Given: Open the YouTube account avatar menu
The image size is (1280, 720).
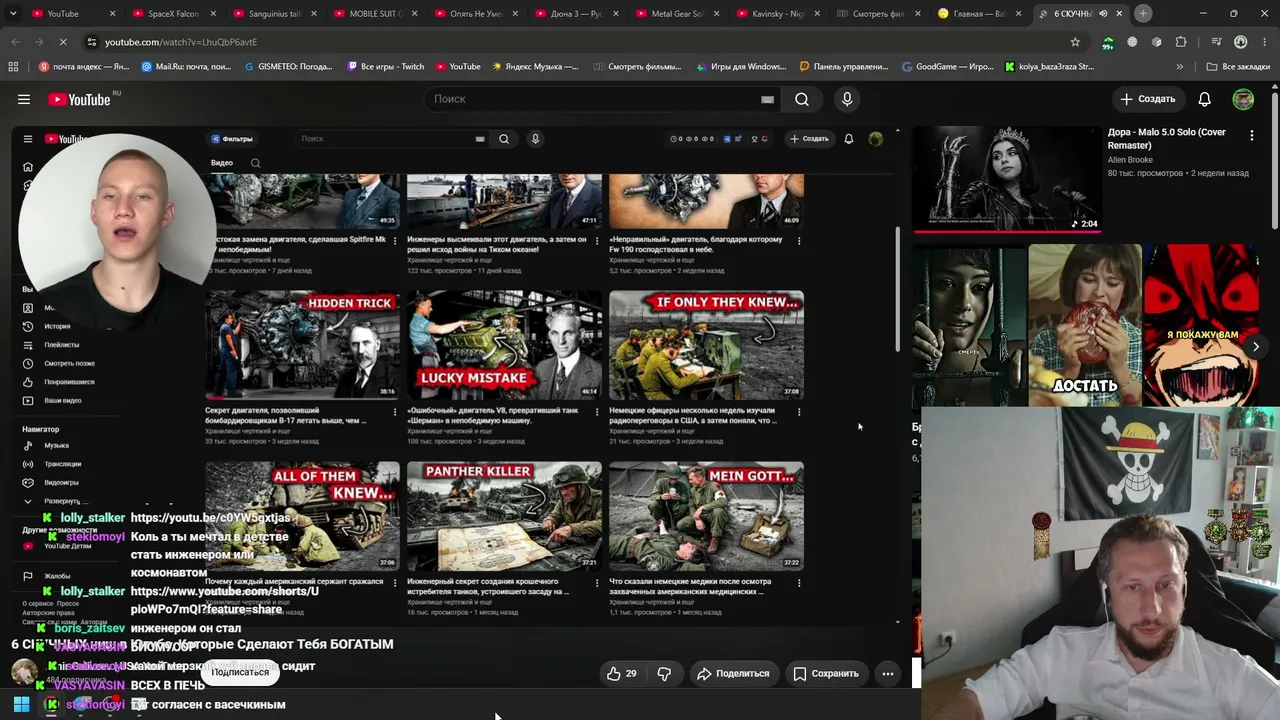Looking at the screenshot, I should click(1243, 99).
